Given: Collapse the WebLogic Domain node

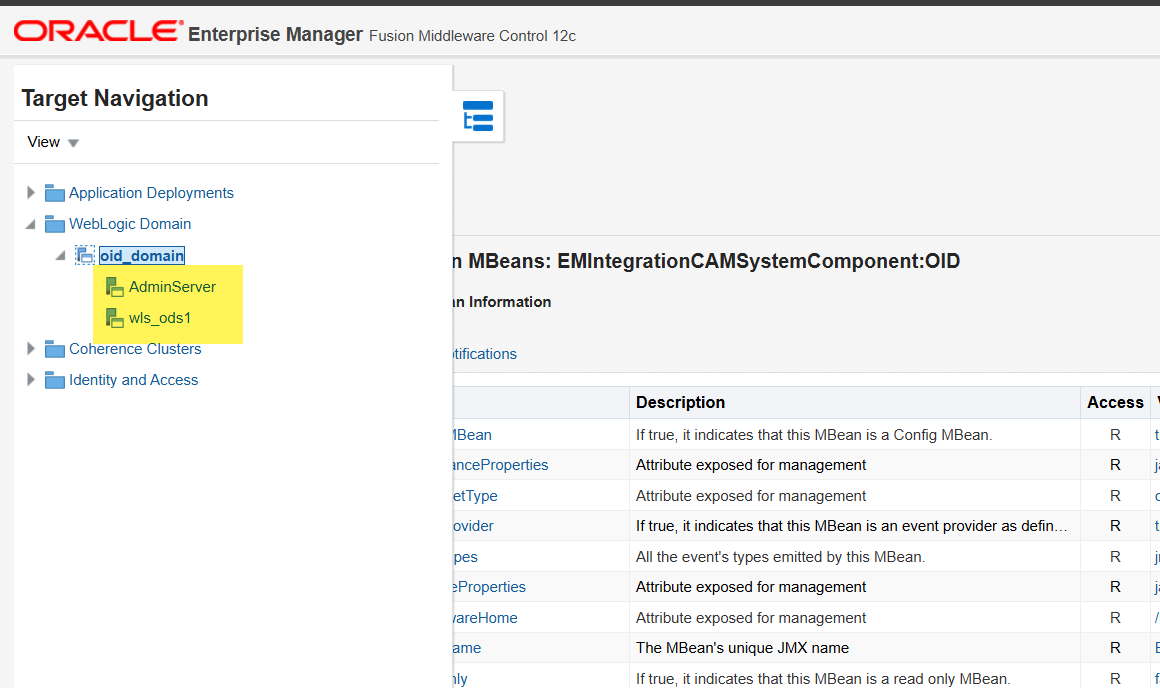Looking at the screenshot, I should pyautogui.click(x=31, y=224).
